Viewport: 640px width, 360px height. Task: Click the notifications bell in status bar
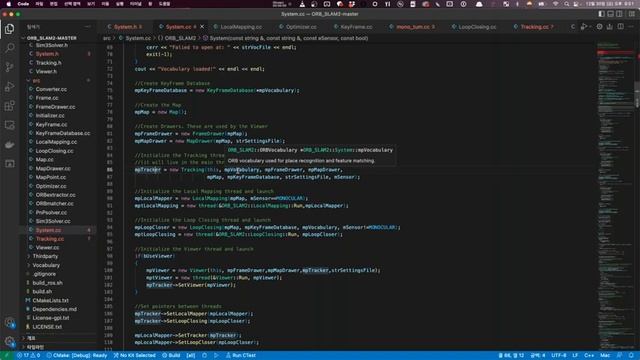click(x=631, y=356)
